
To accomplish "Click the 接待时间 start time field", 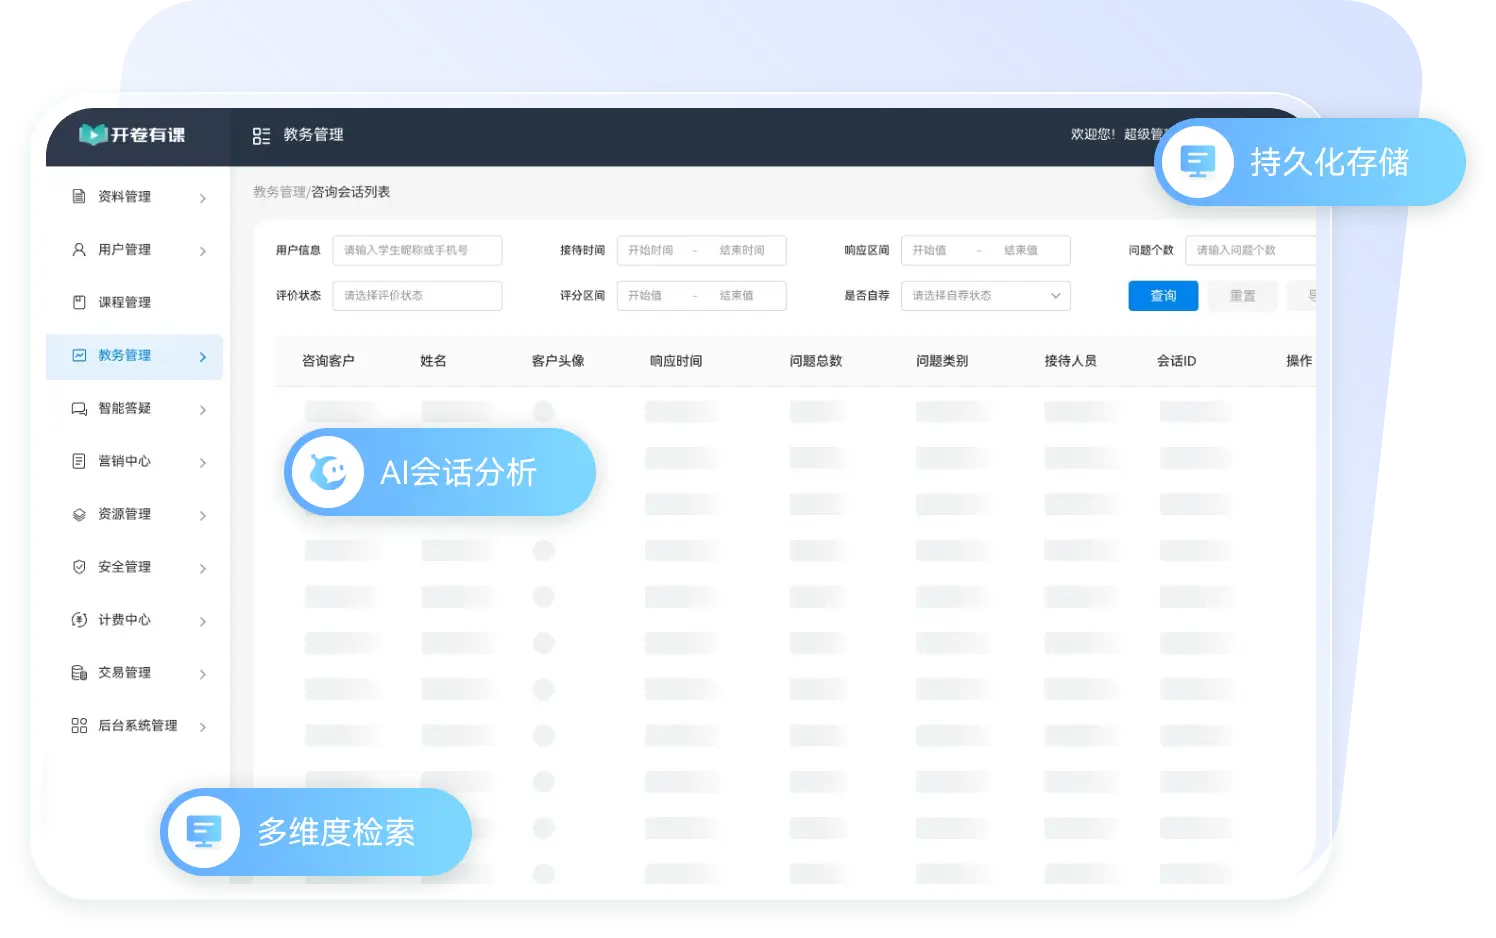I will coord(652,251).
